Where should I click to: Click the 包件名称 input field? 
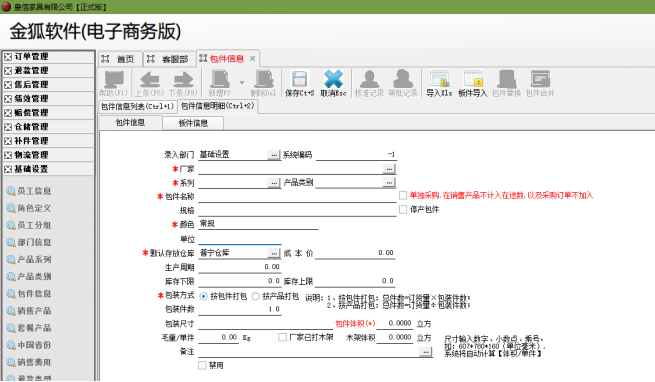(x=297, y=197)
